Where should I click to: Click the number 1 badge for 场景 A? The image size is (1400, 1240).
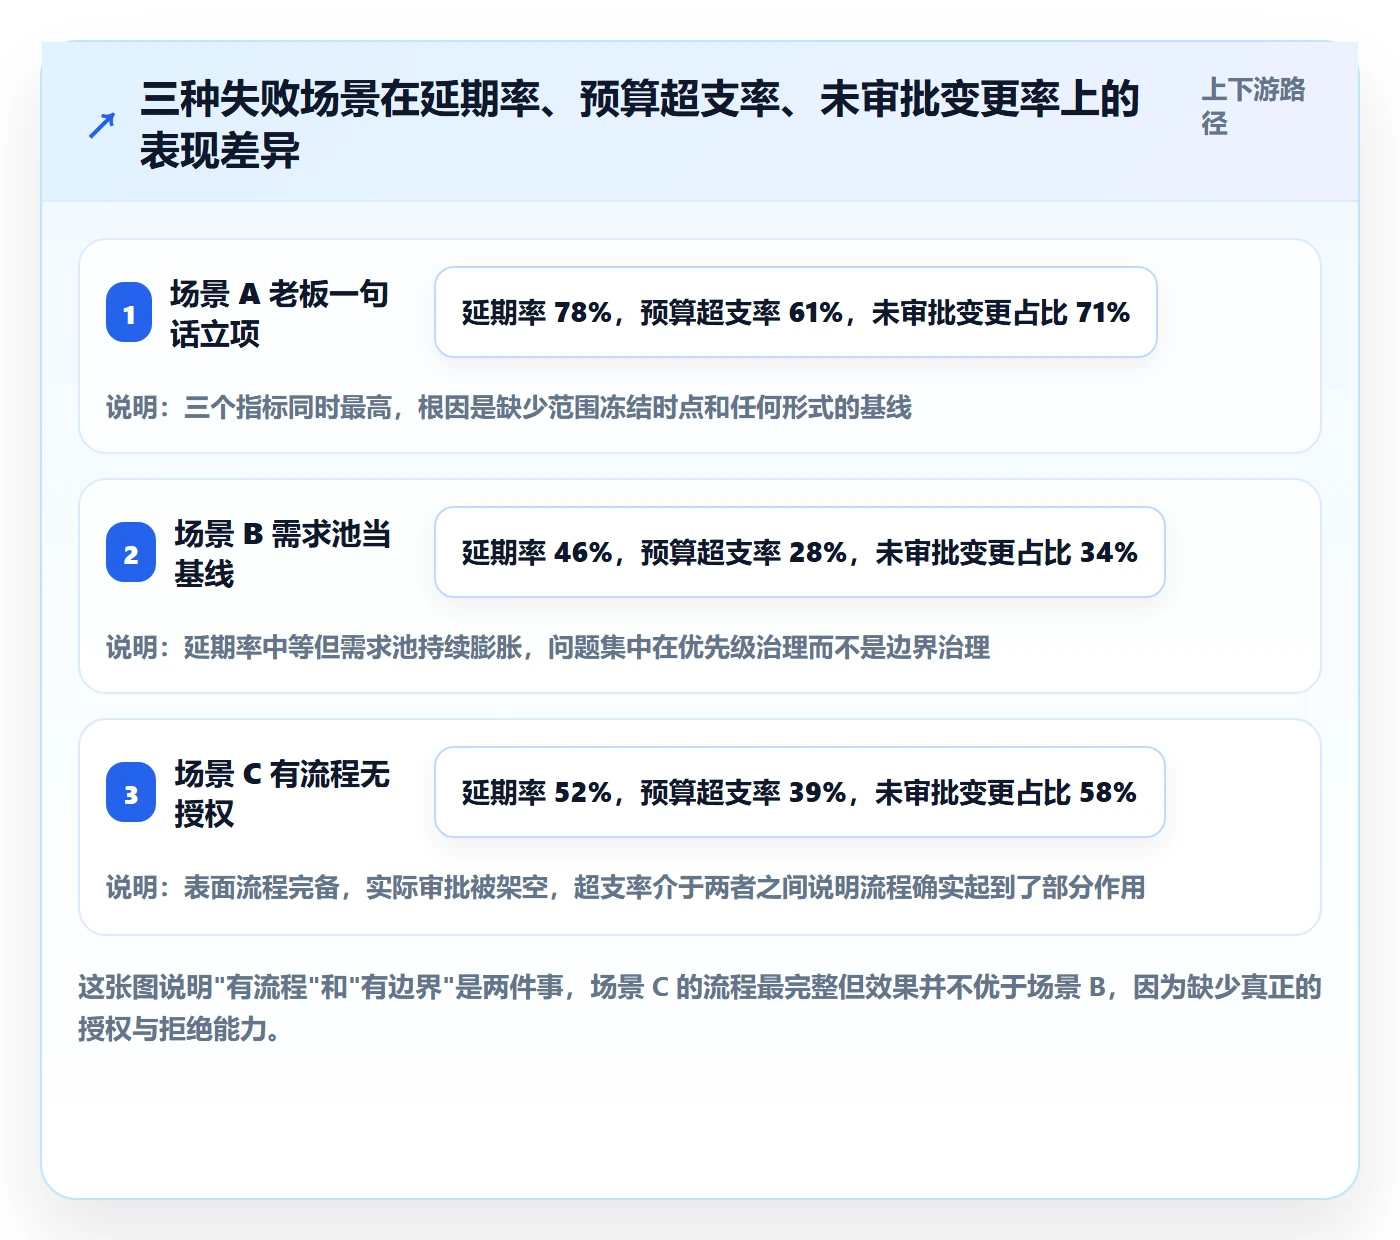tap(129, 313)
